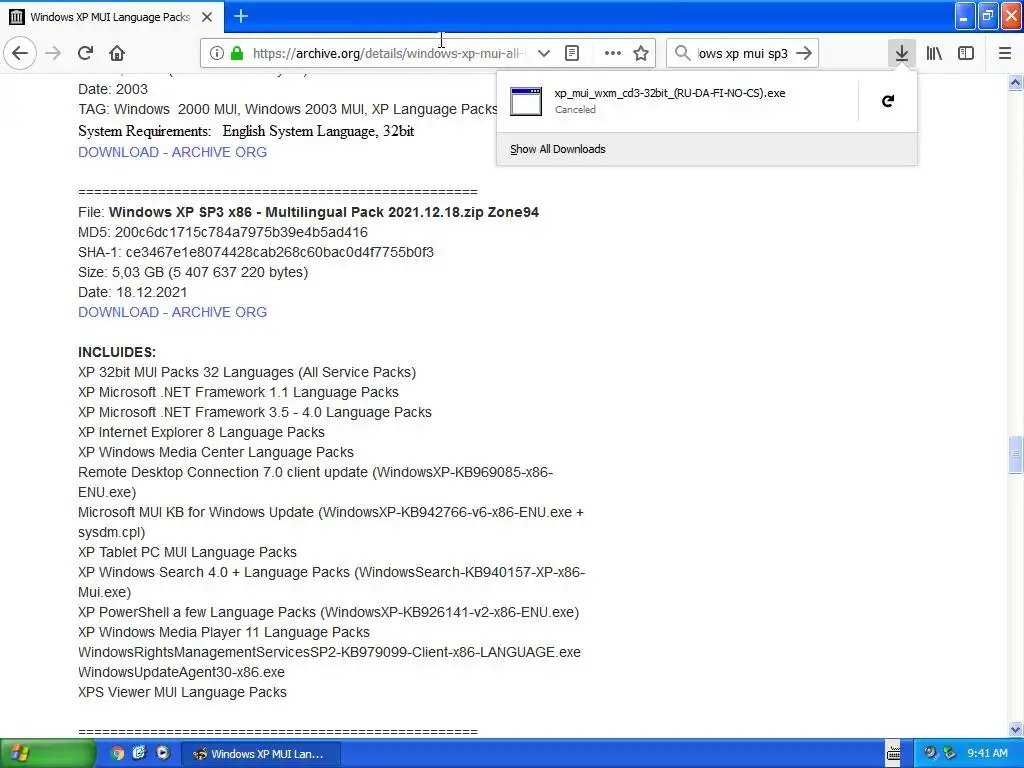Screen dimensions: 1024x768
Task: Open DOWNLOAD - ARCHIVE ORG link under 32bit requirements
Action: 172,152
